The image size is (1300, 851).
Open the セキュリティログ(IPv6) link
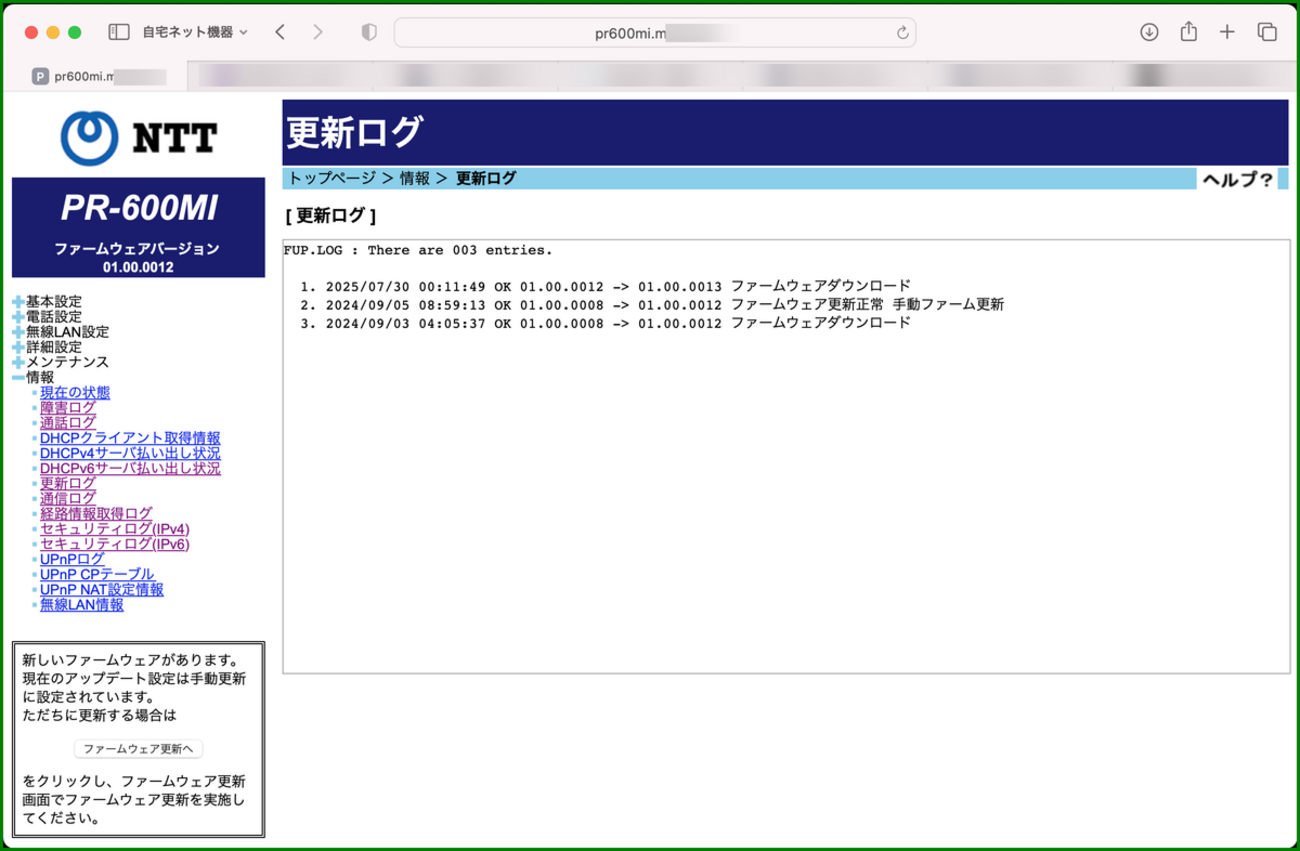coord(115,544)
